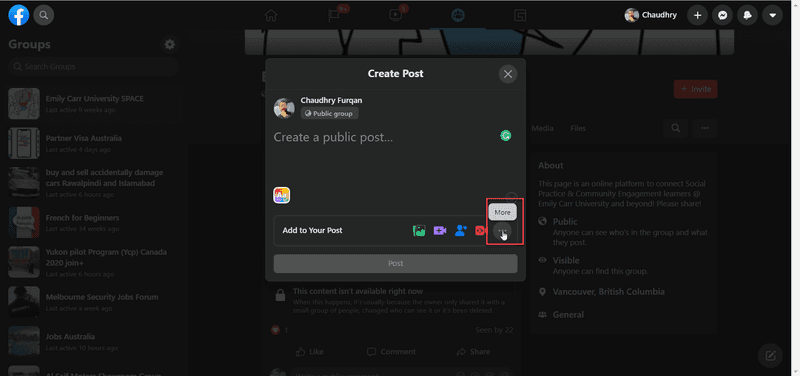Open the Yukon pilot Program (Ycp) Canada group
The width and height of the screenshot is (800, 376).
[x=93, y=262]
